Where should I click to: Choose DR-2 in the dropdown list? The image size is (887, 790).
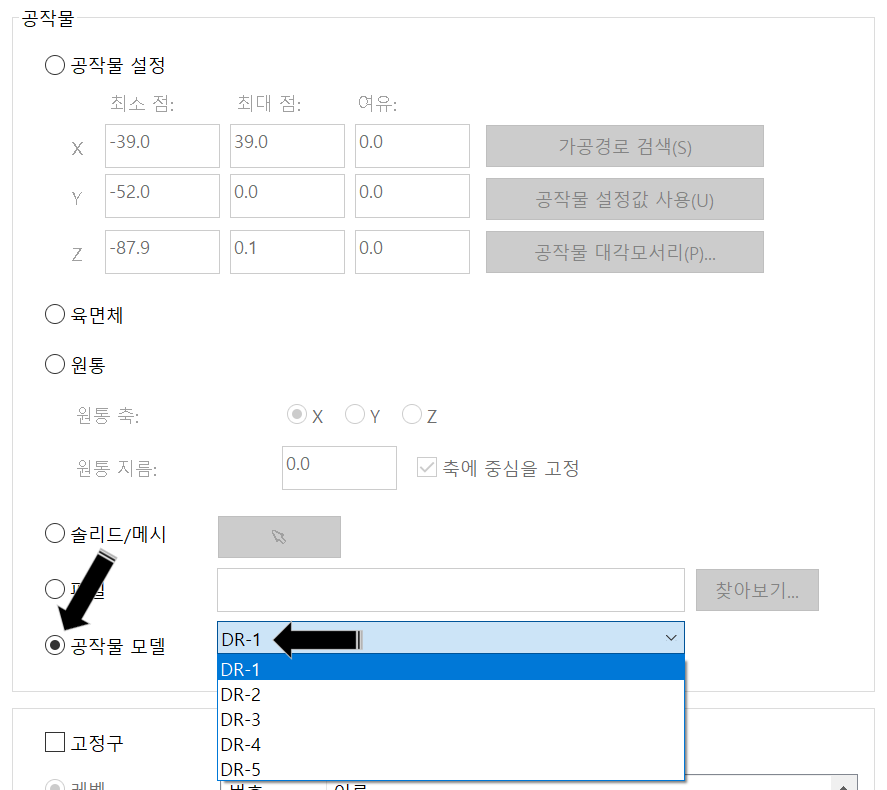click(x=451, y=694)
